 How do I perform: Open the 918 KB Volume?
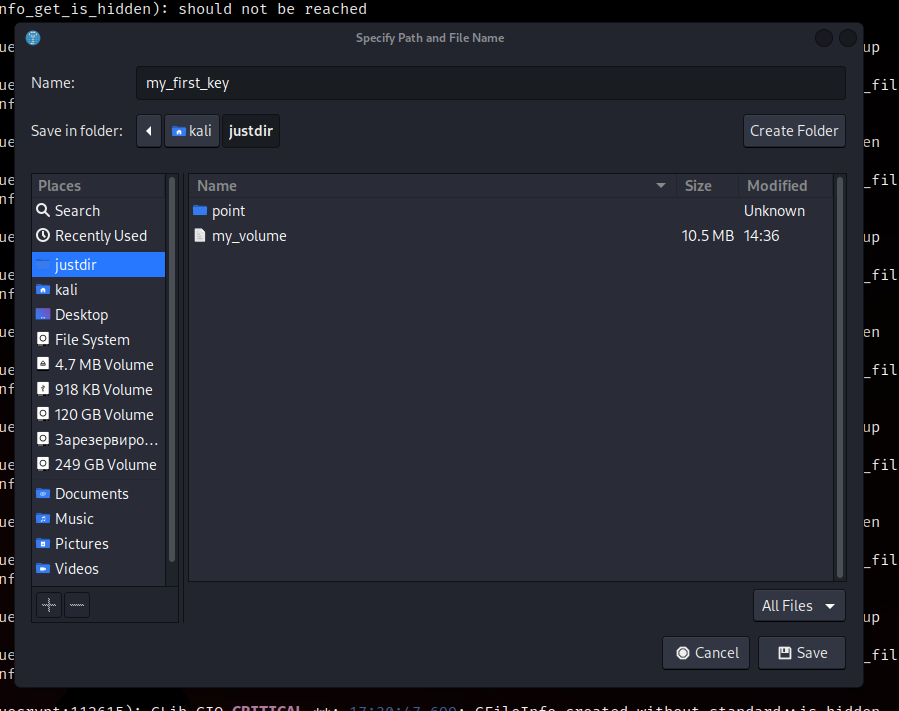point(98,389)
